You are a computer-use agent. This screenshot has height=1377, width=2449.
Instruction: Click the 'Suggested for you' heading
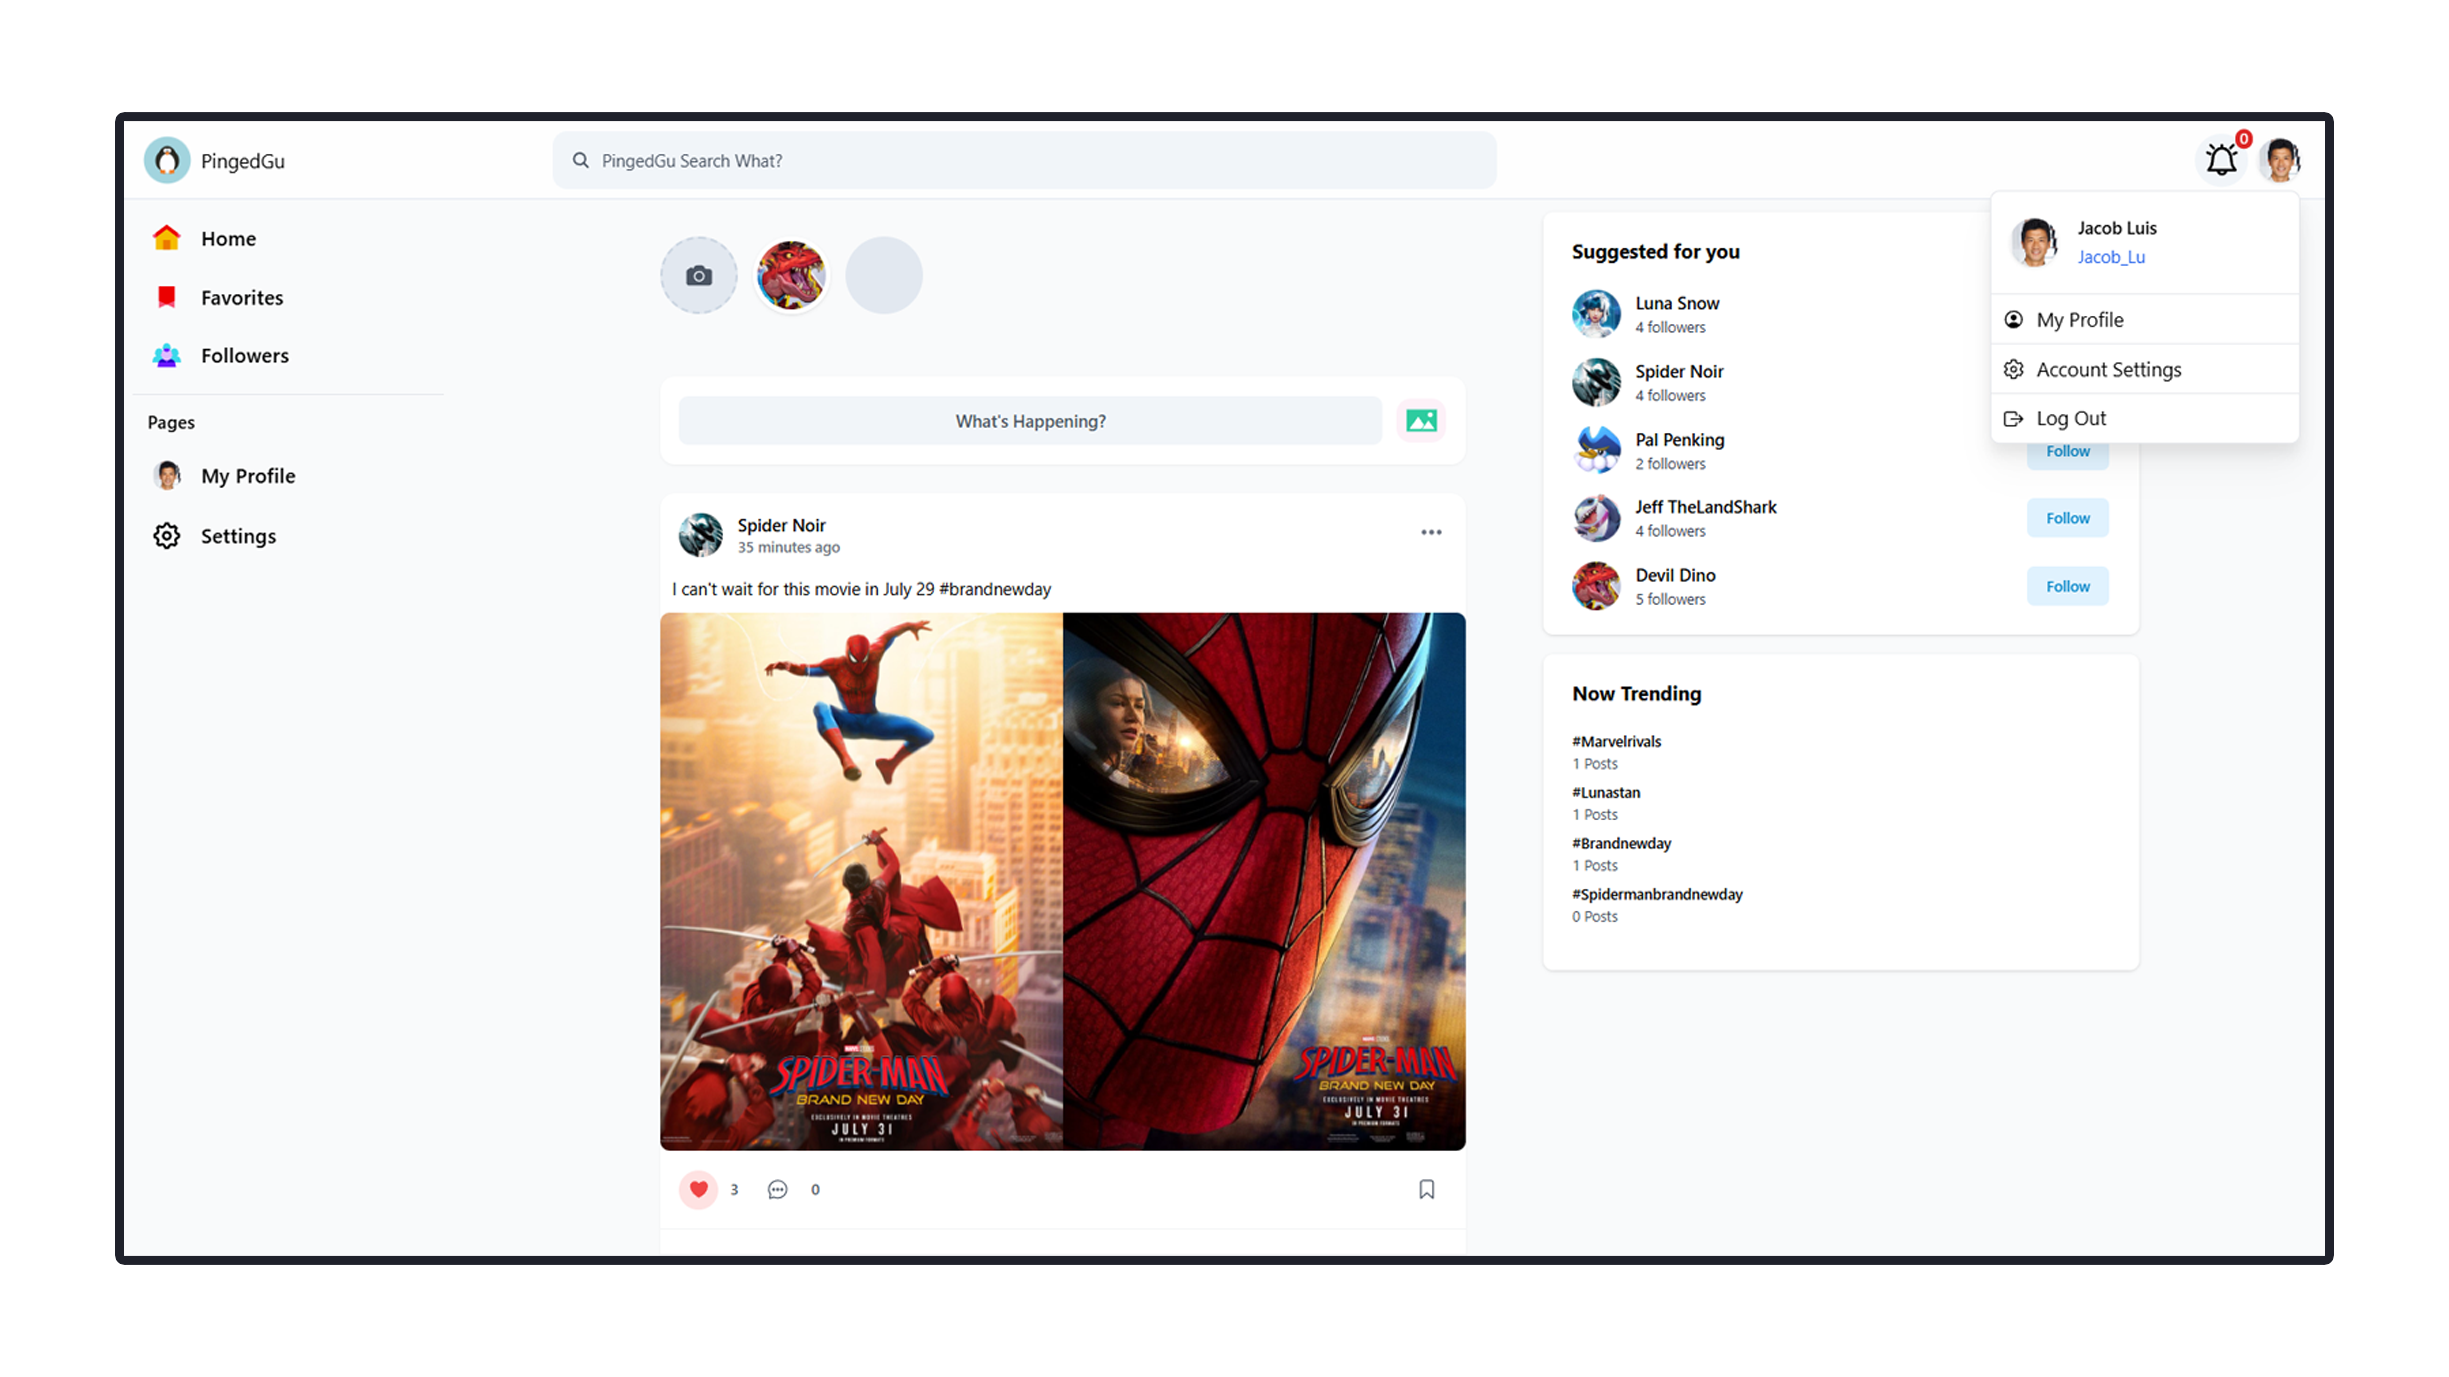[x=1655, y=252]
